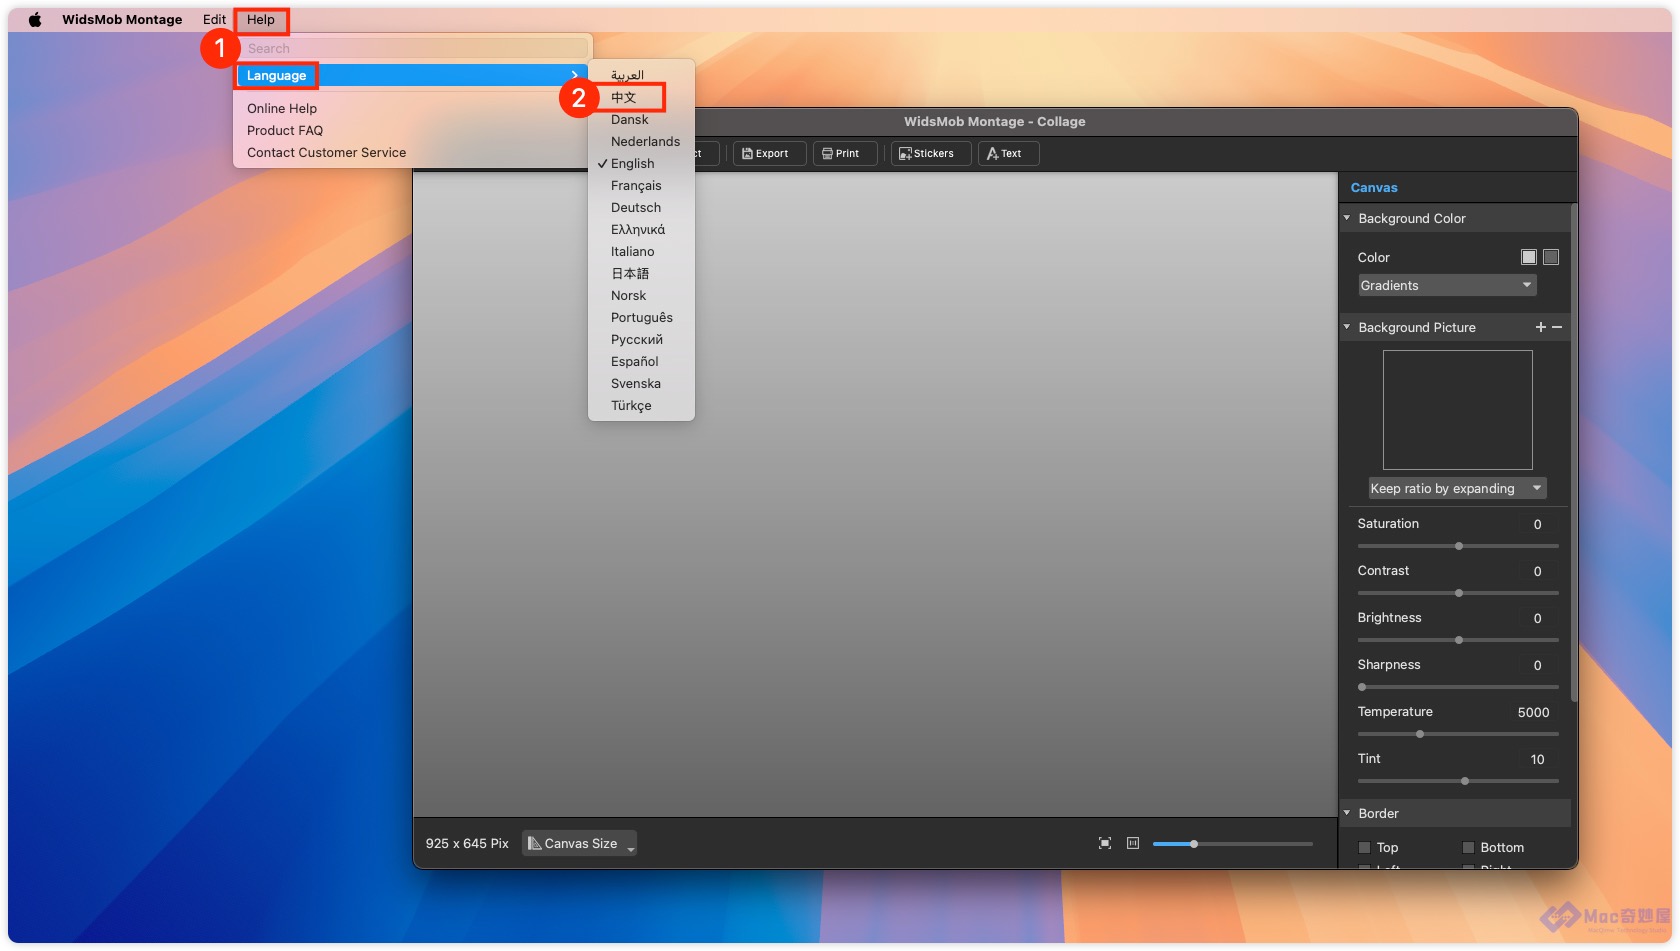
Task: Open the Gradients dropdown
Action: click(1446, 285)
